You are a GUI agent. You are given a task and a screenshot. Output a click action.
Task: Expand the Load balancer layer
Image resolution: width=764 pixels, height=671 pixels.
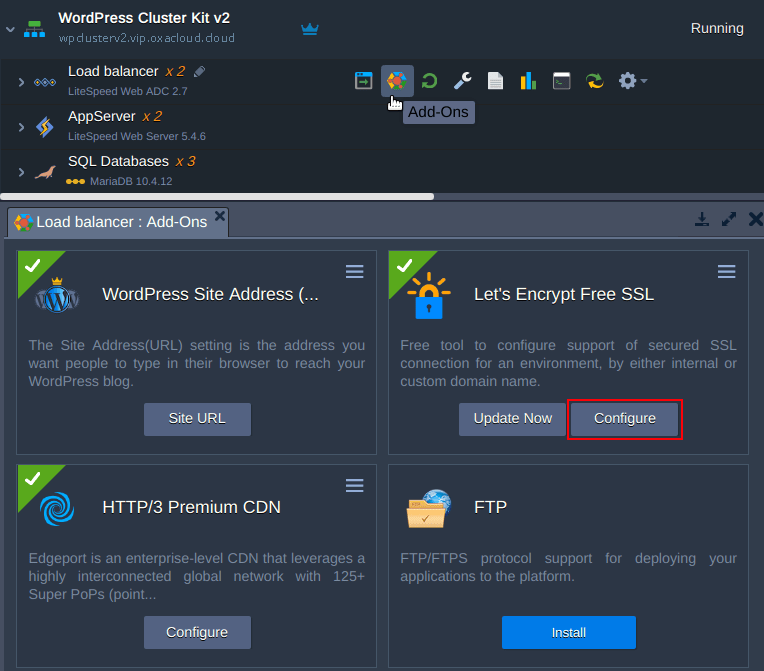pos(21,82)
